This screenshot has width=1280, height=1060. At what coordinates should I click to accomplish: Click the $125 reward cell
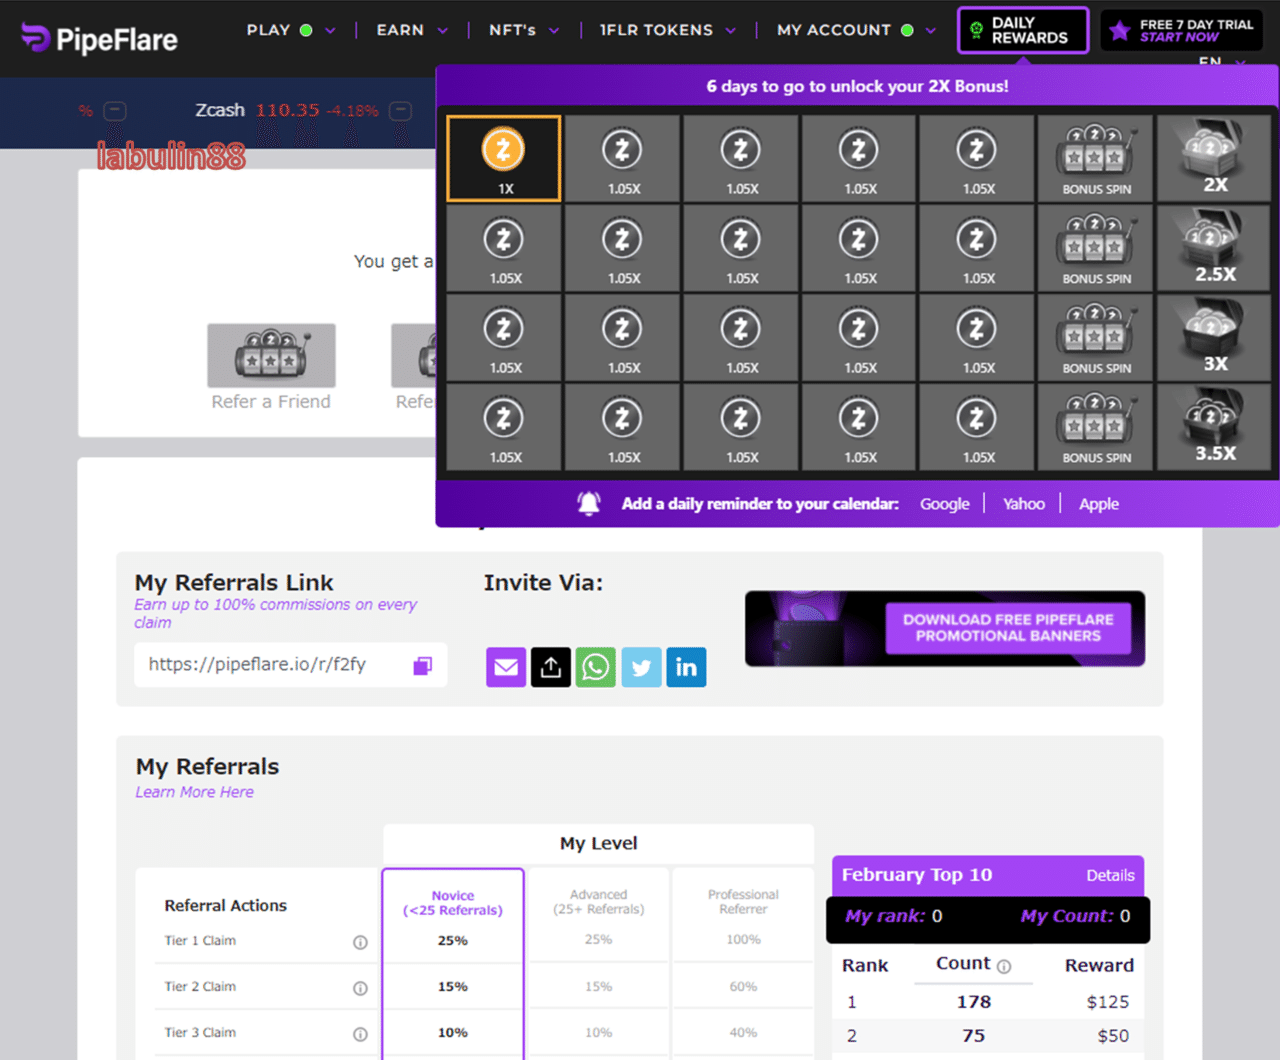[1108, 1002]
